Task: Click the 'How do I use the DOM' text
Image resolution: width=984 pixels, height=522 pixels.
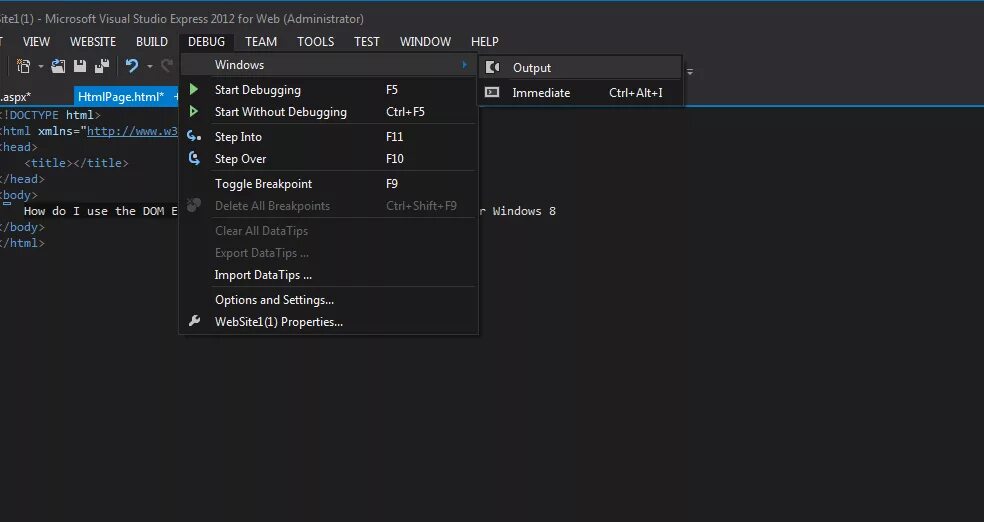Action: [94, 211]
